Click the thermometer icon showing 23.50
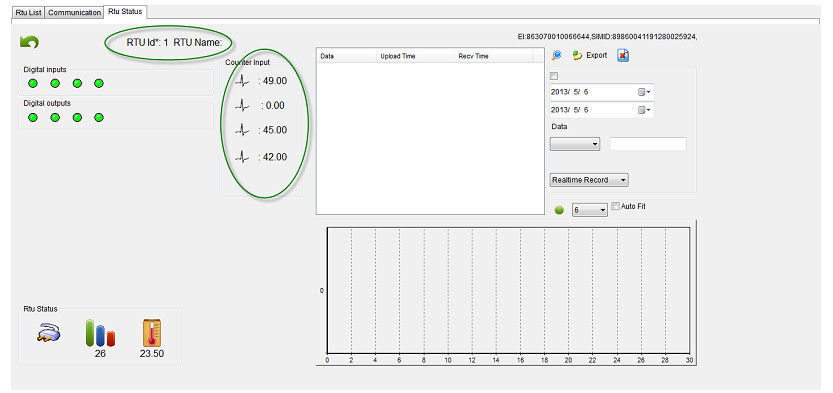This screenshot has height=393, width=833. [x=152, y=333]
